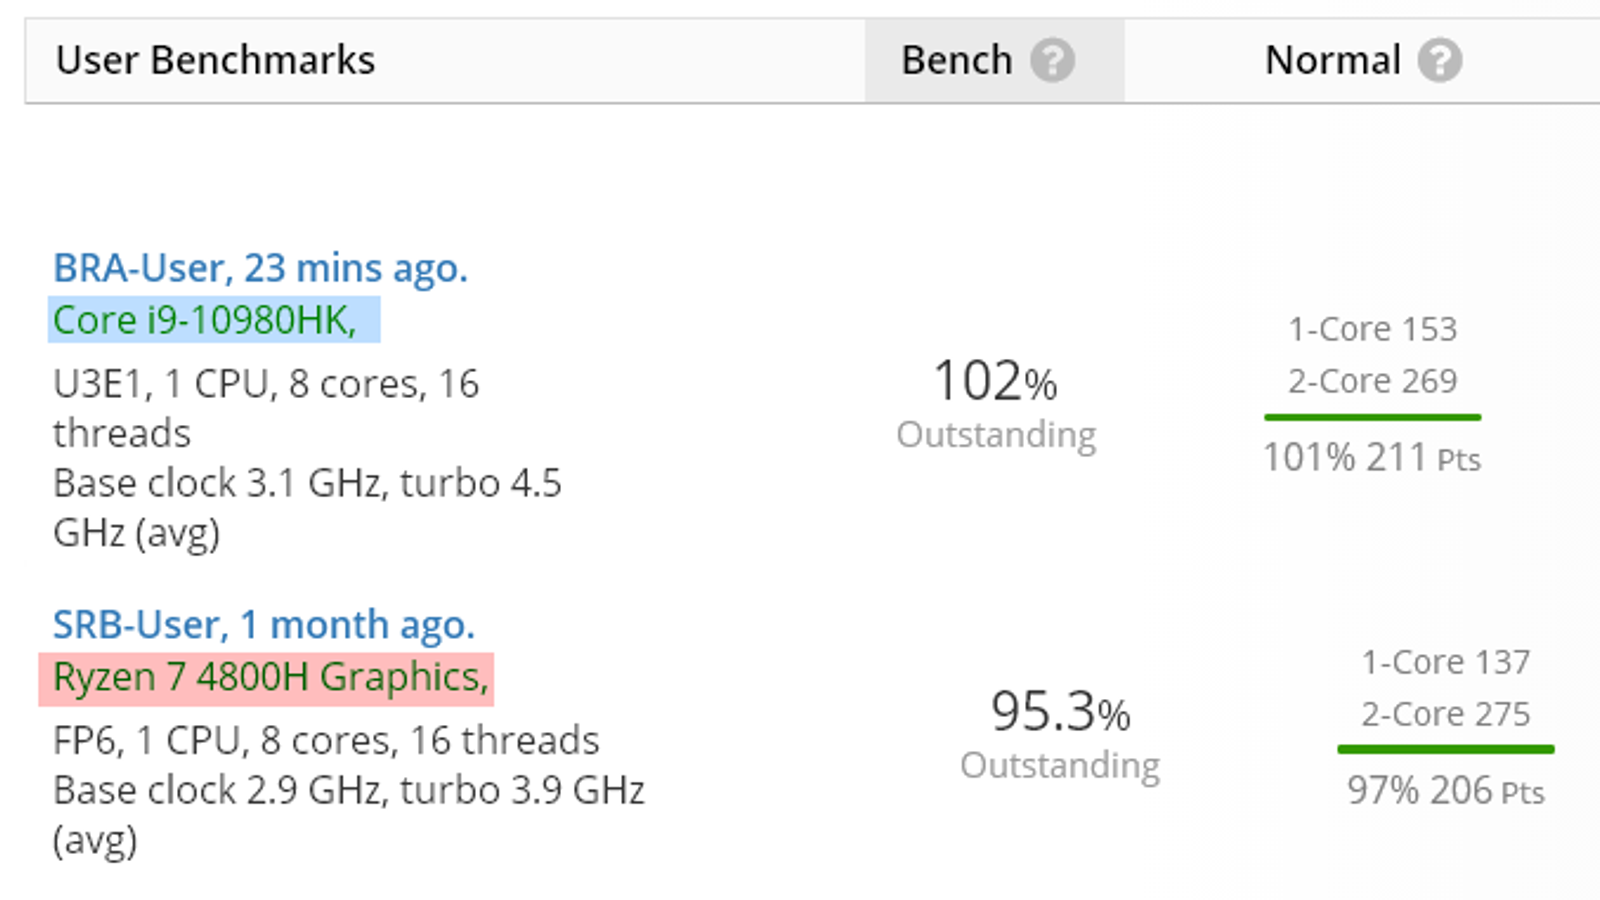Open the Core i9-10980HK link
Image resolution: width=1600 pixels, height=900 pixels.
pos(205,320)
